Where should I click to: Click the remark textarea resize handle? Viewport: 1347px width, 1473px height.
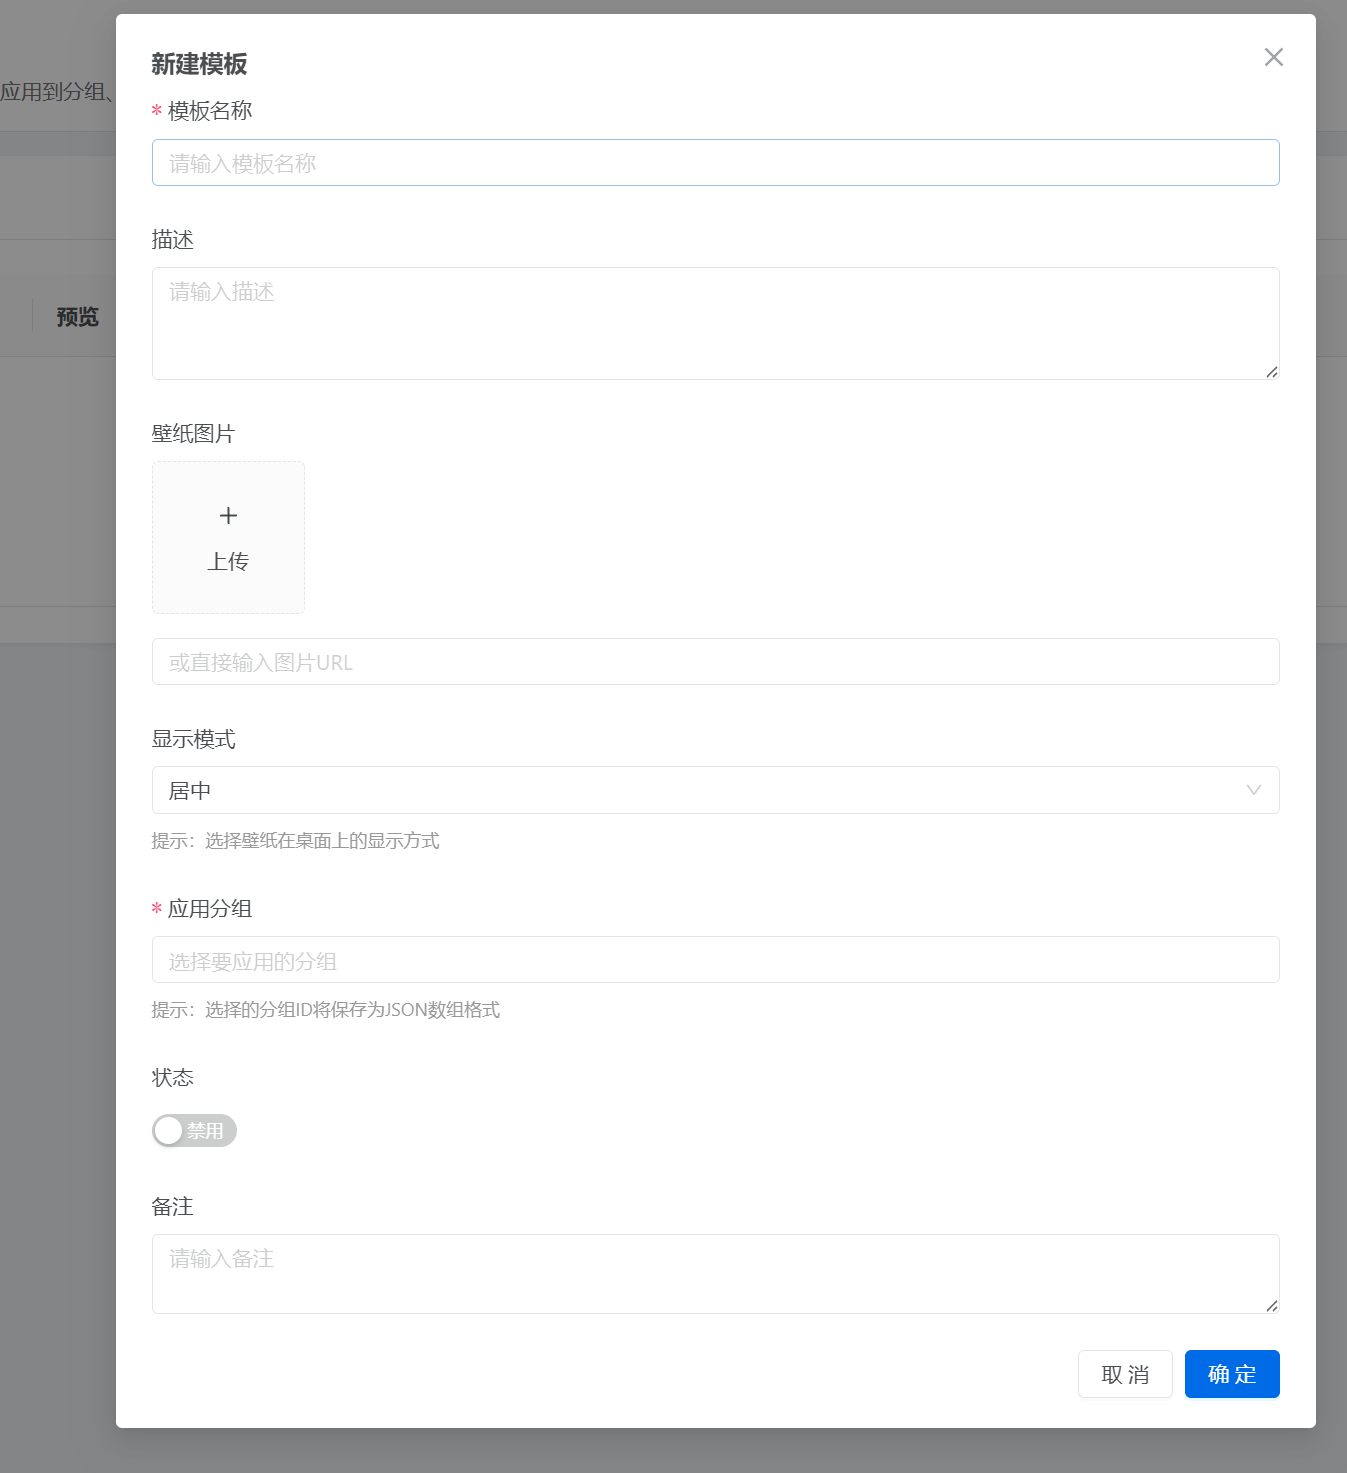coord(1273,1303)
